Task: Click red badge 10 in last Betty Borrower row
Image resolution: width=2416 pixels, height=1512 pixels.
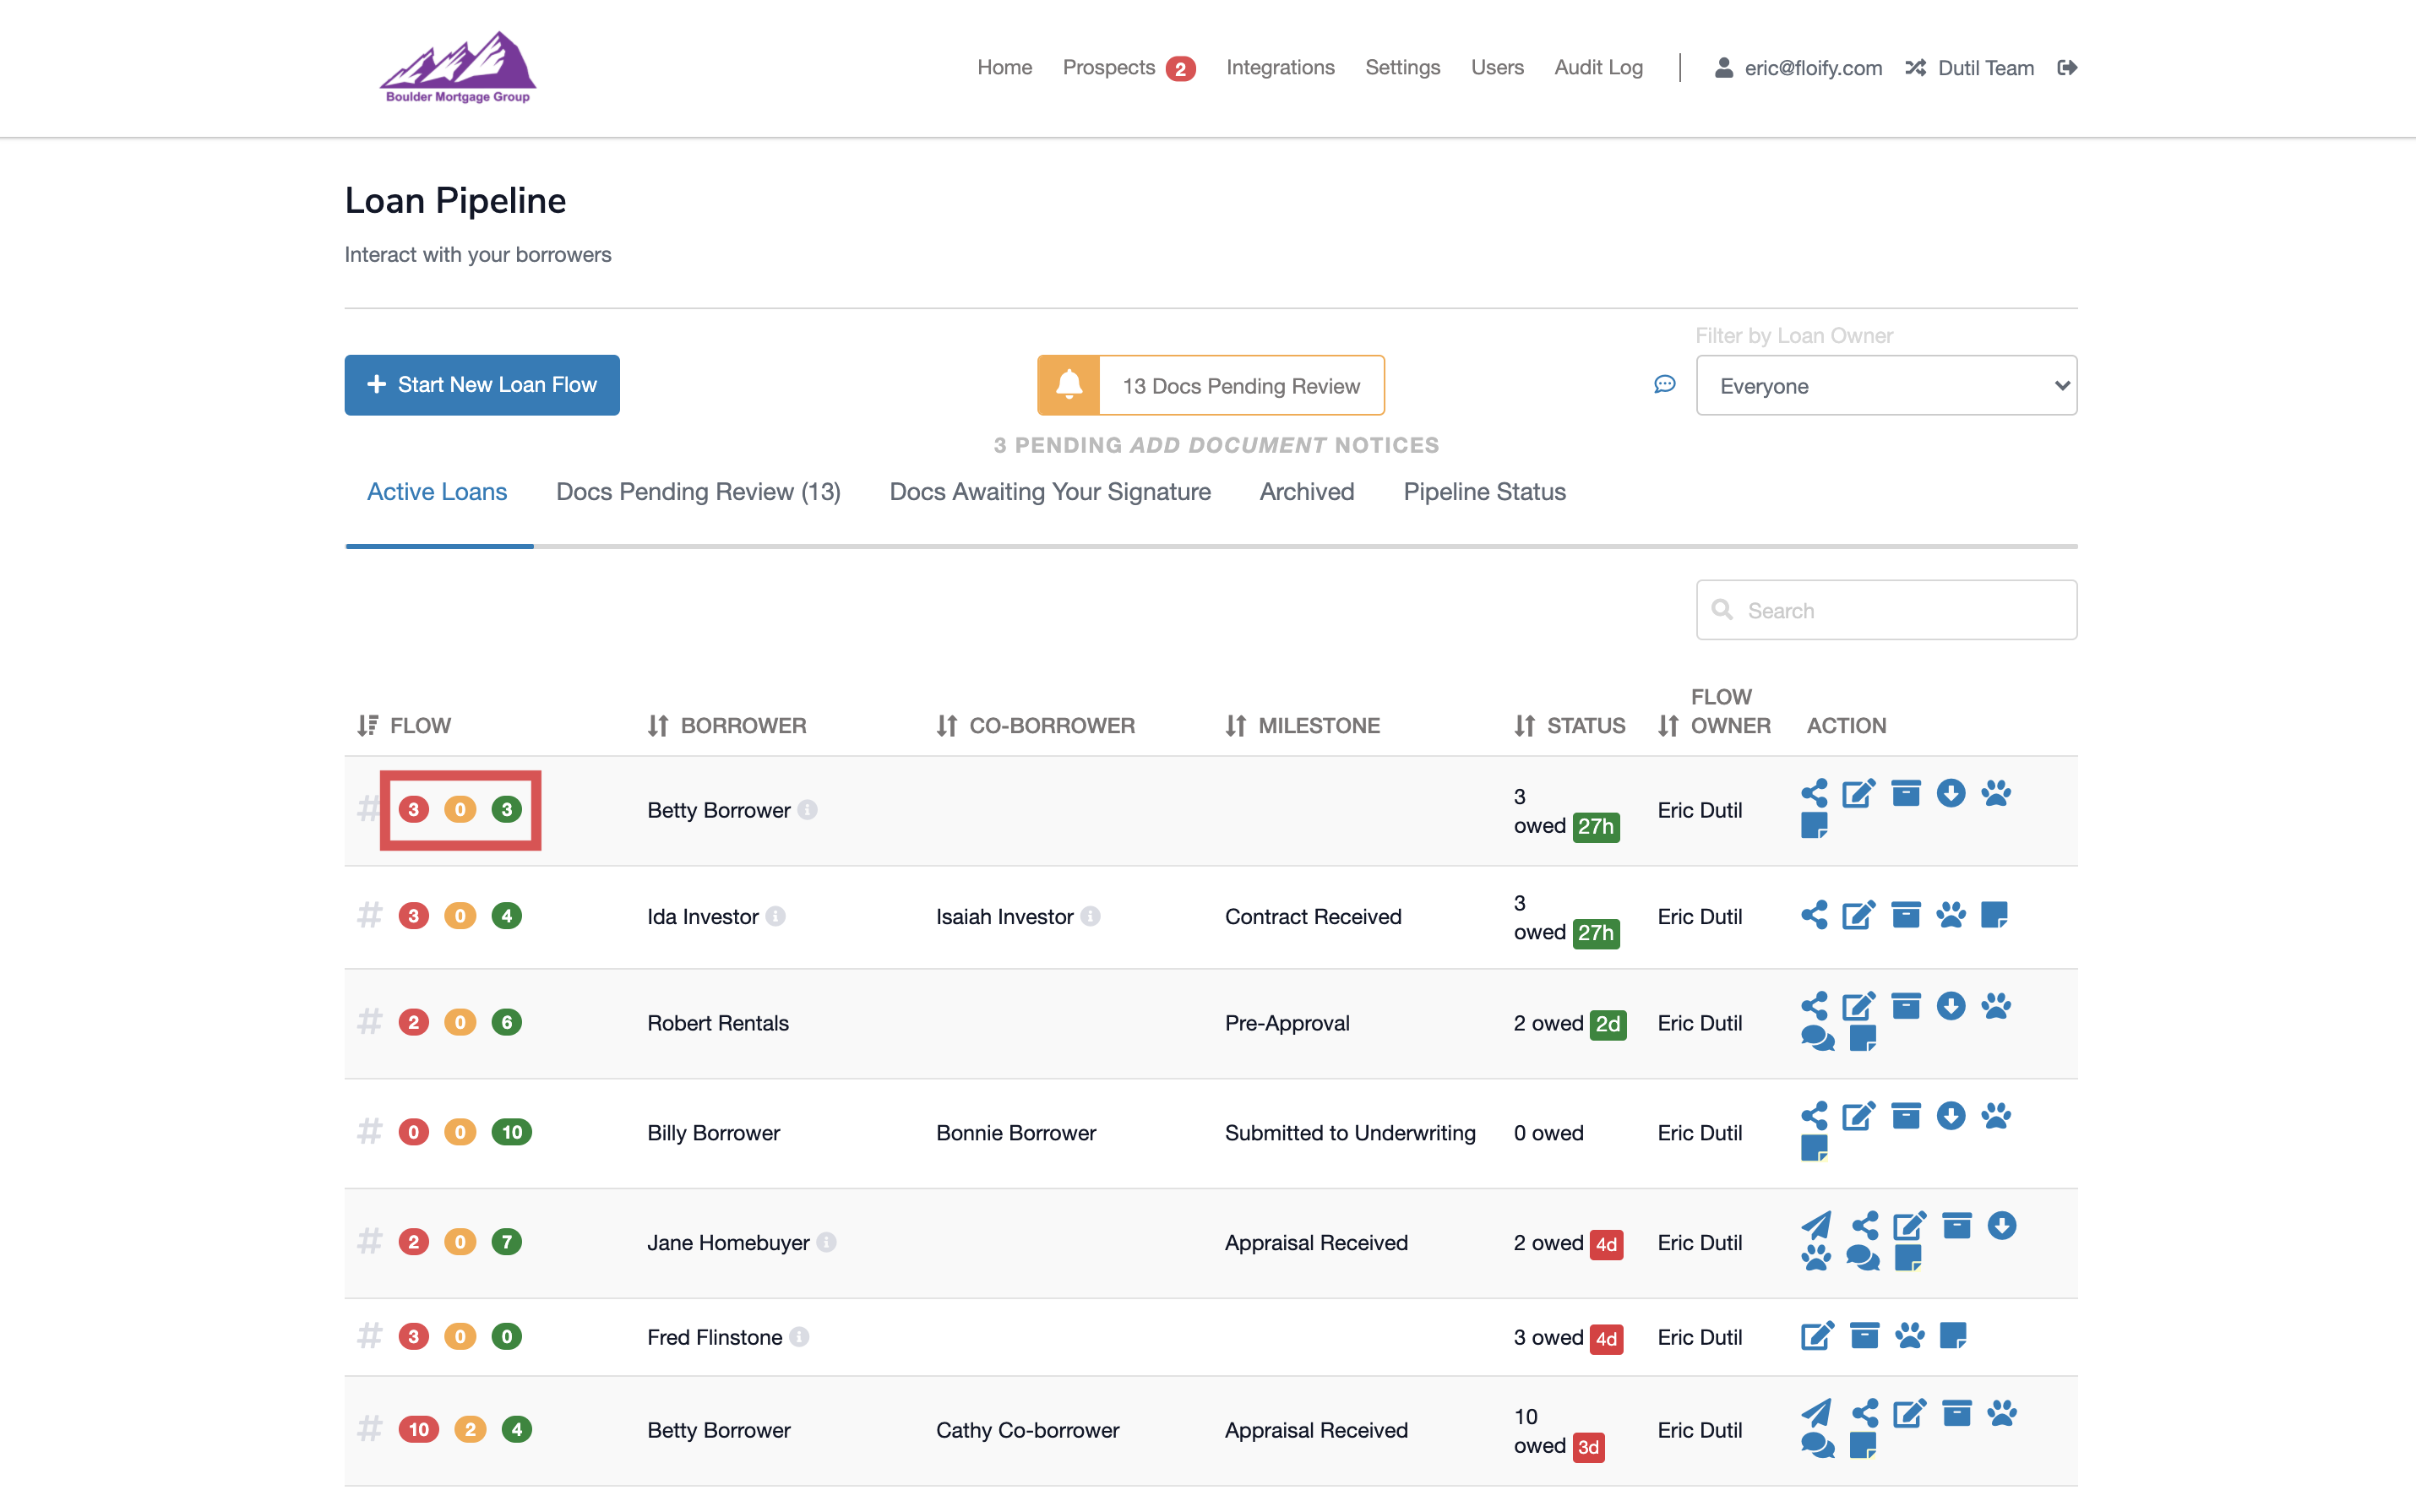Action: (418, 1430)
